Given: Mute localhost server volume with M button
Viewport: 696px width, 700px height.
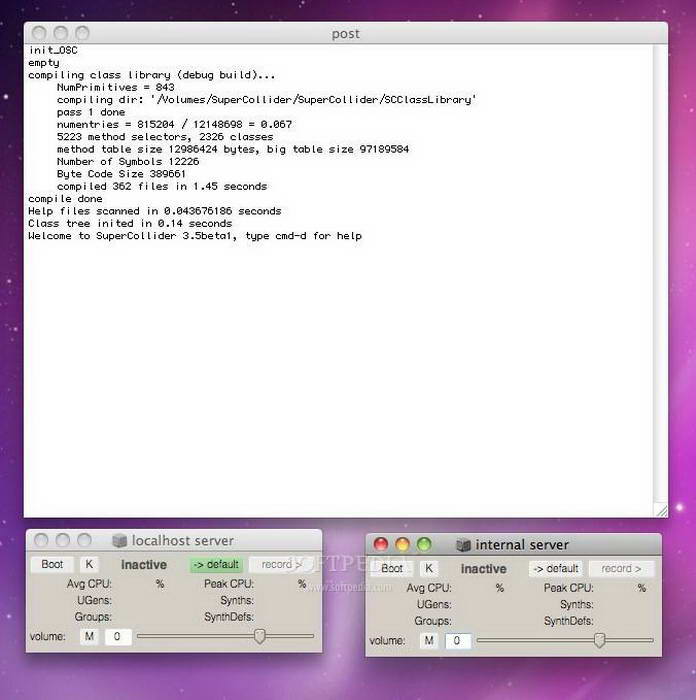Looking at the screenshot, I should coord(89,636).
